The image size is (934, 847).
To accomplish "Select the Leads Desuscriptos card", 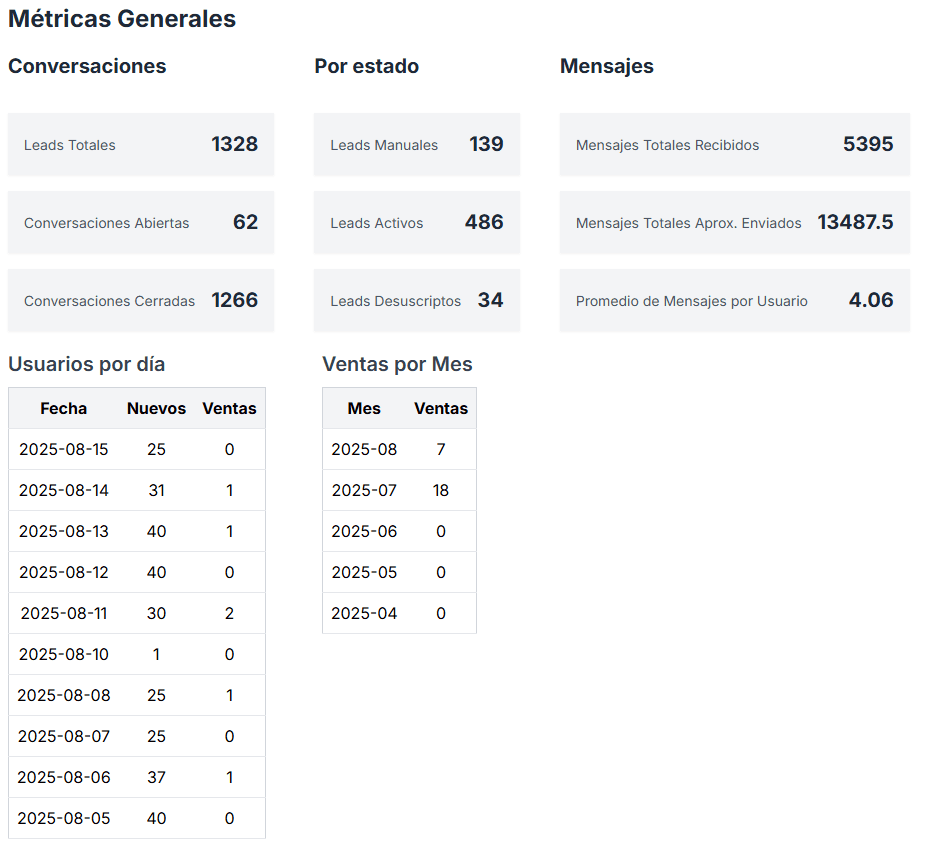I will [416, 301].
